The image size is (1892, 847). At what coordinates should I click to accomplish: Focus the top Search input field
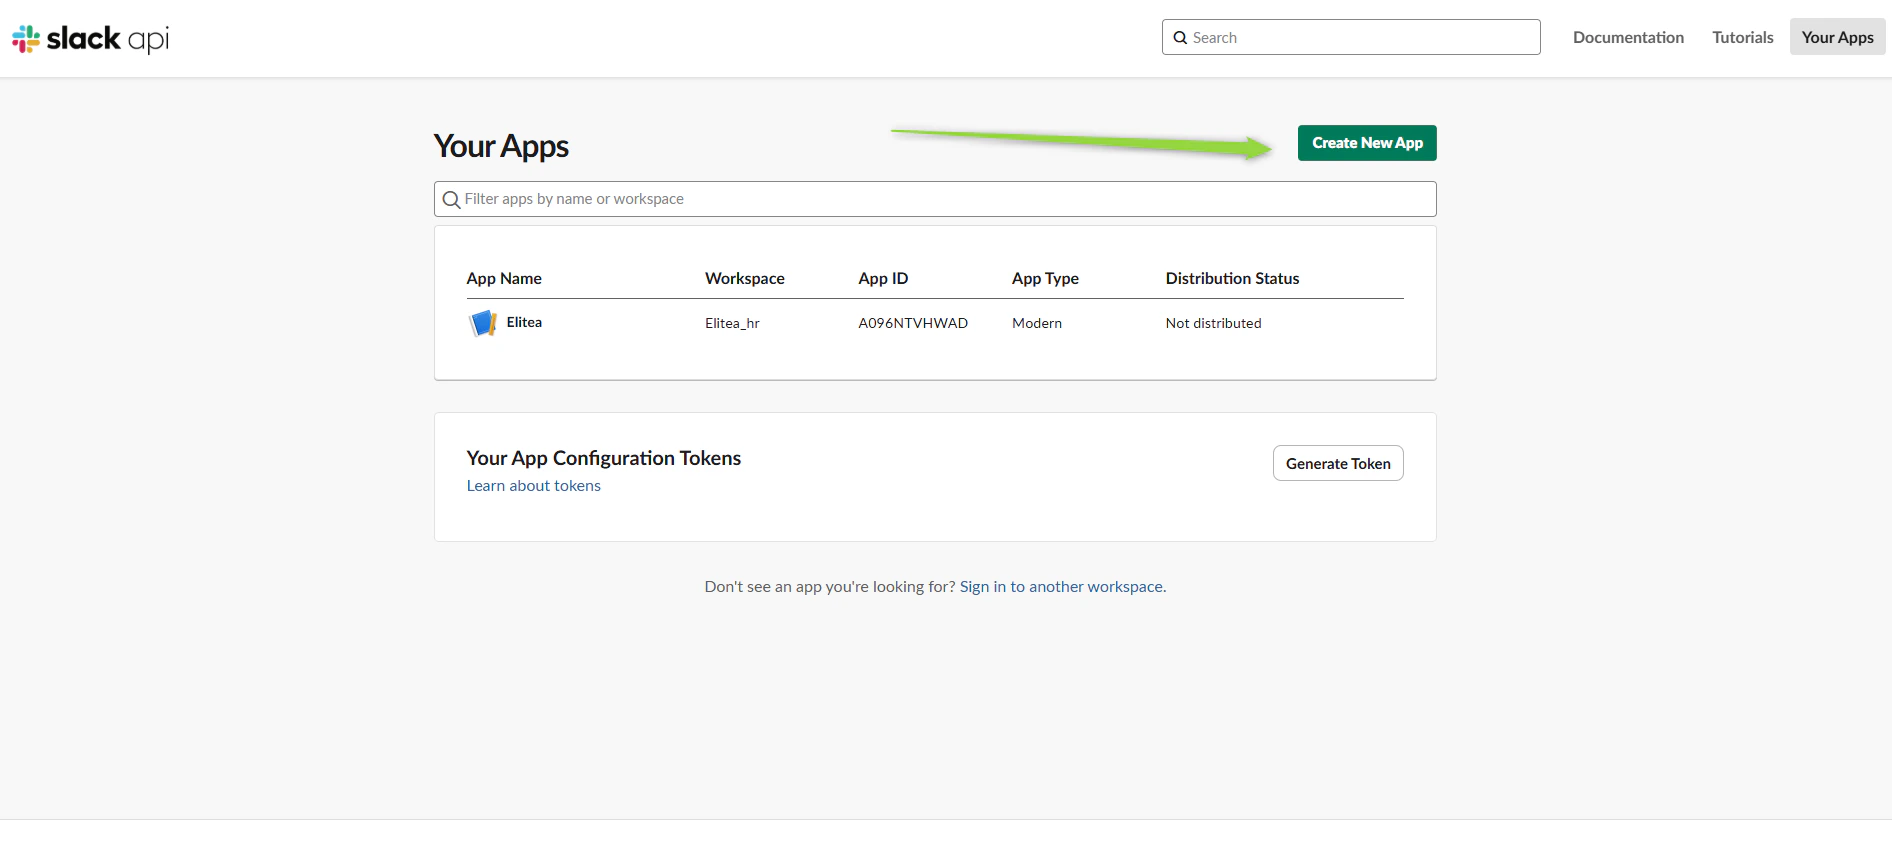point(1351,37)
